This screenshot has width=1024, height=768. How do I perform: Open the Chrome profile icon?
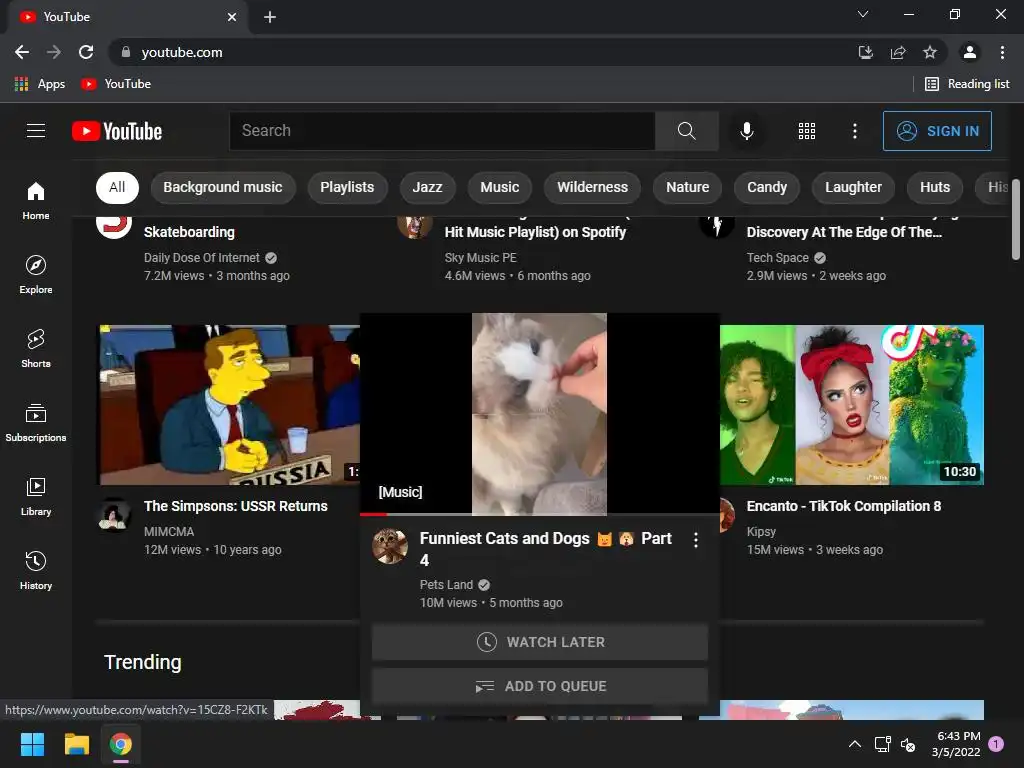point(970,52)
